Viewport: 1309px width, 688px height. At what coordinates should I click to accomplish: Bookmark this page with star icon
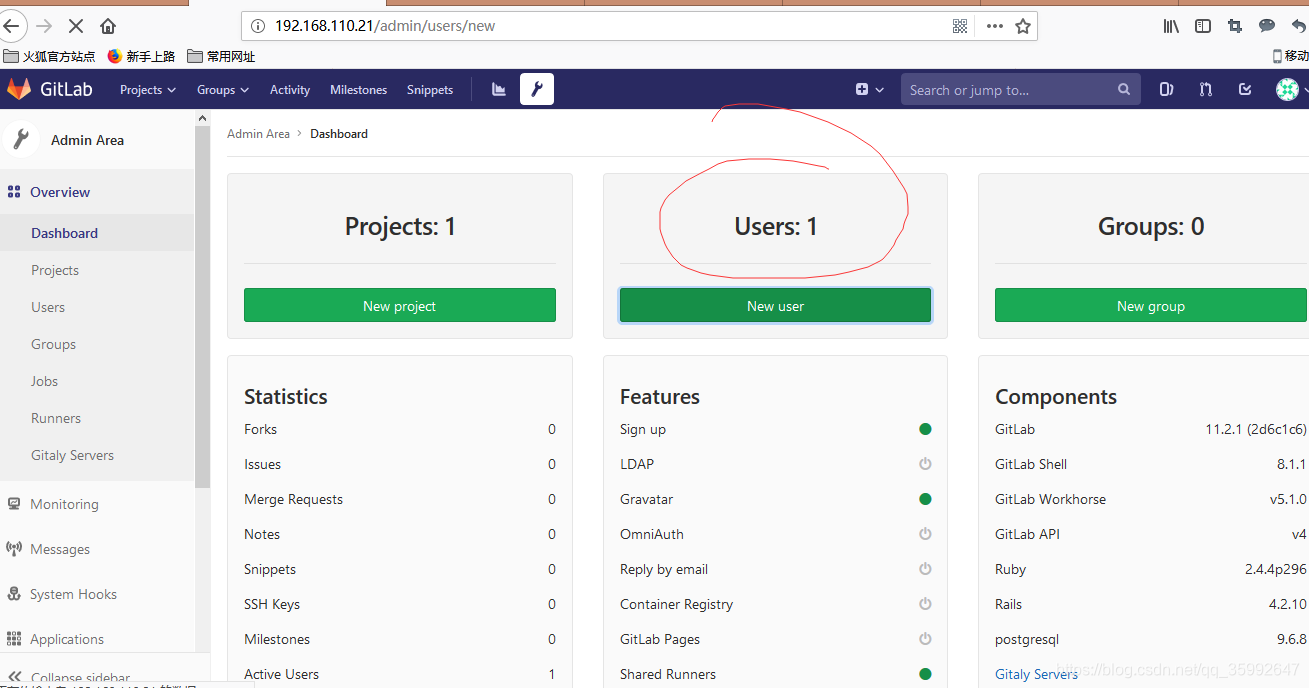pyautogui.click(x=1023, y=26)
